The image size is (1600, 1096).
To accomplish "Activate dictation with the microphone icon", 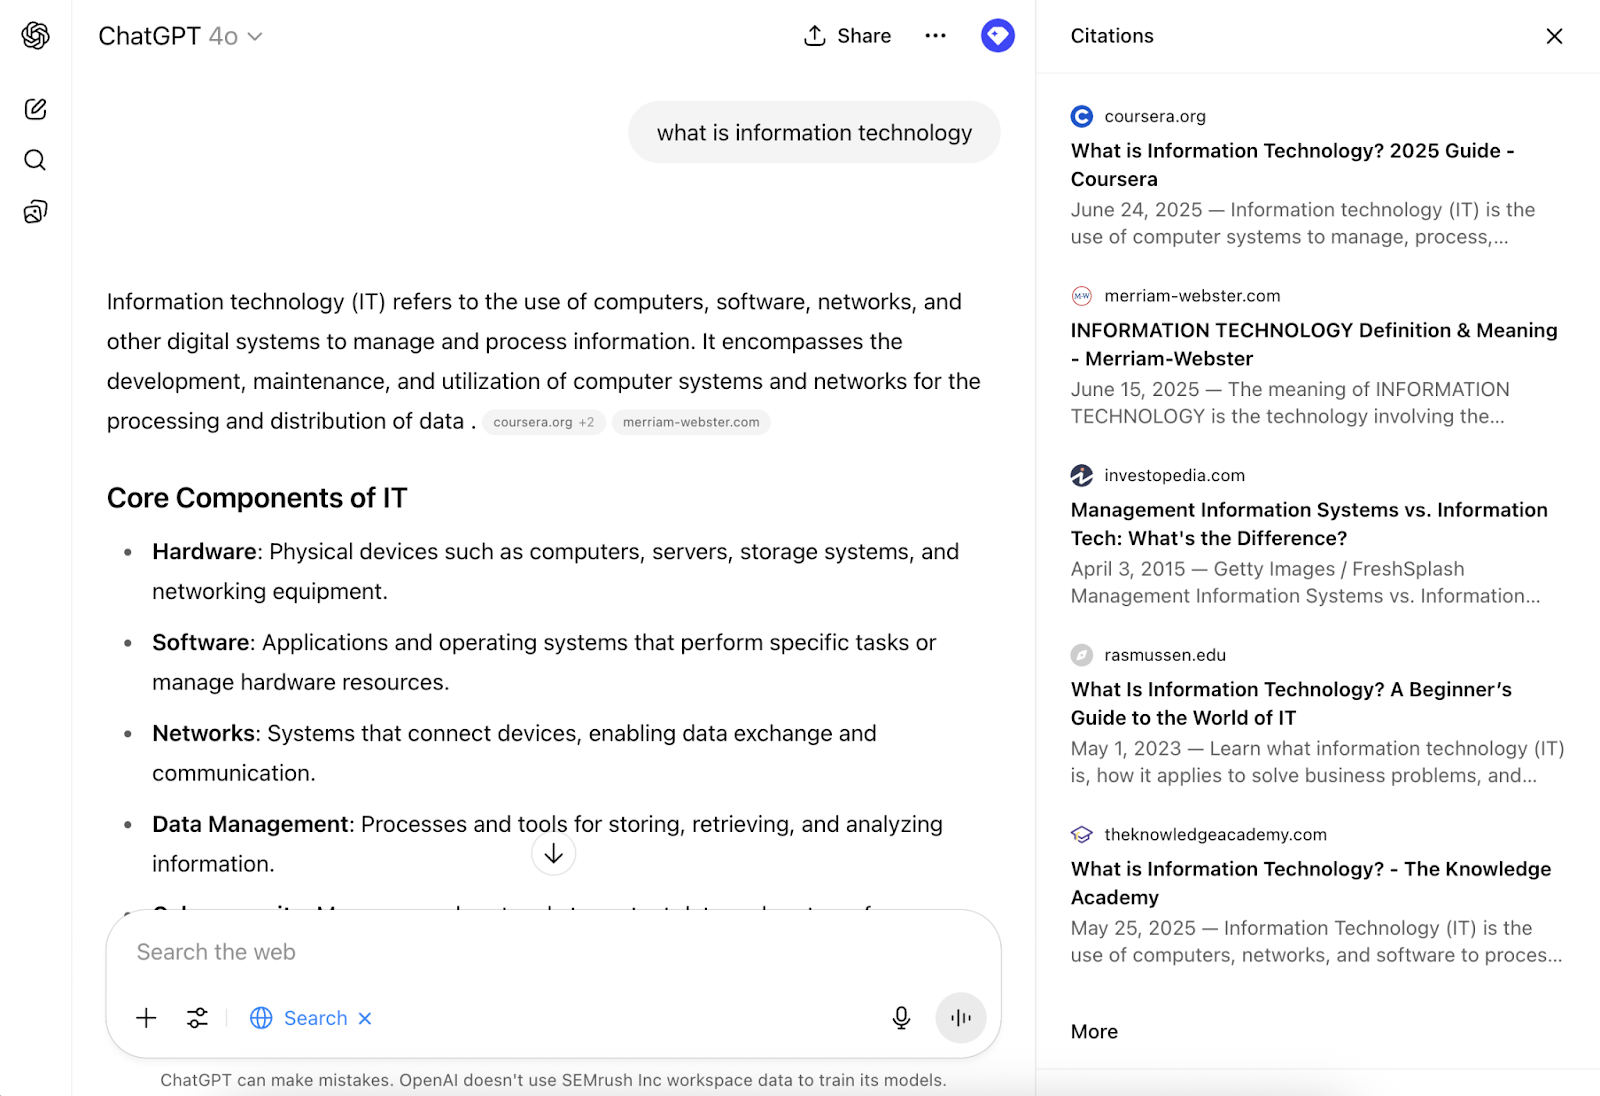I will tap(900, 1017).
